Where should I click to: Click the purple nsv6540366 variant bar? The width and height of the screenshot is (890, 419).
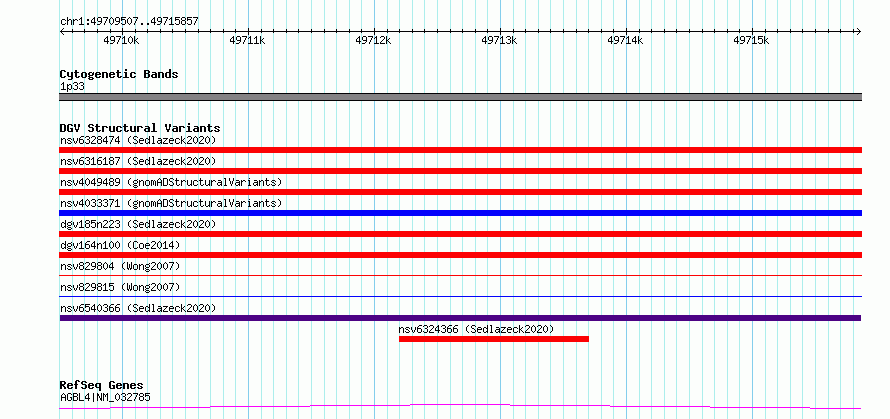460,318
